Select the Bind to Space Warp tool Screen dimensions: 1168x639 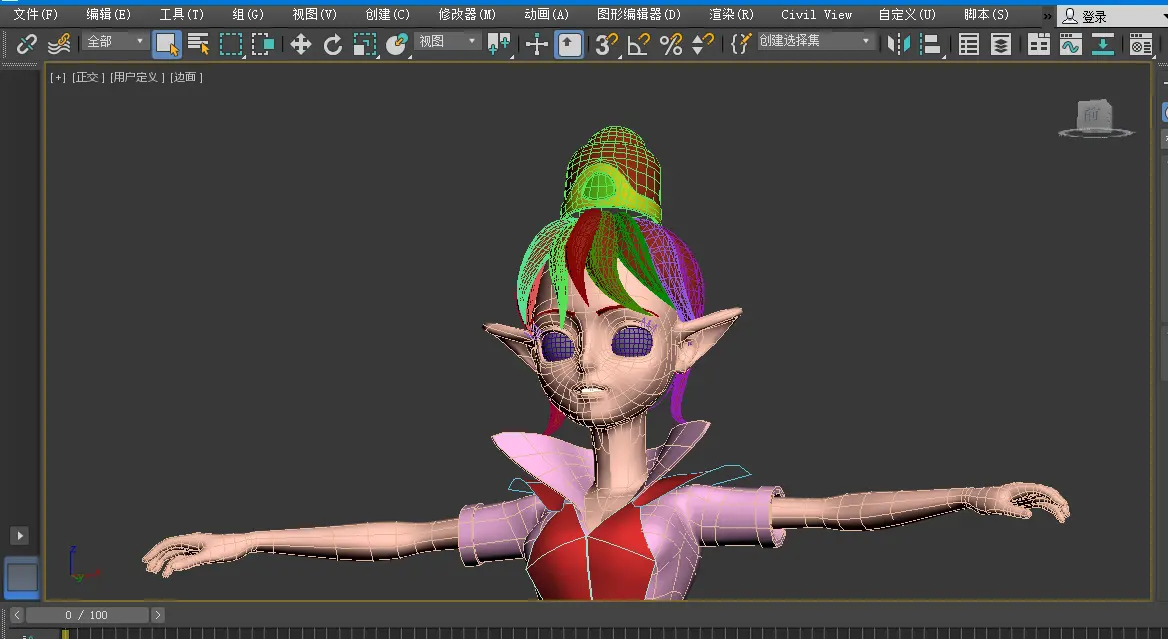(60, 43)
